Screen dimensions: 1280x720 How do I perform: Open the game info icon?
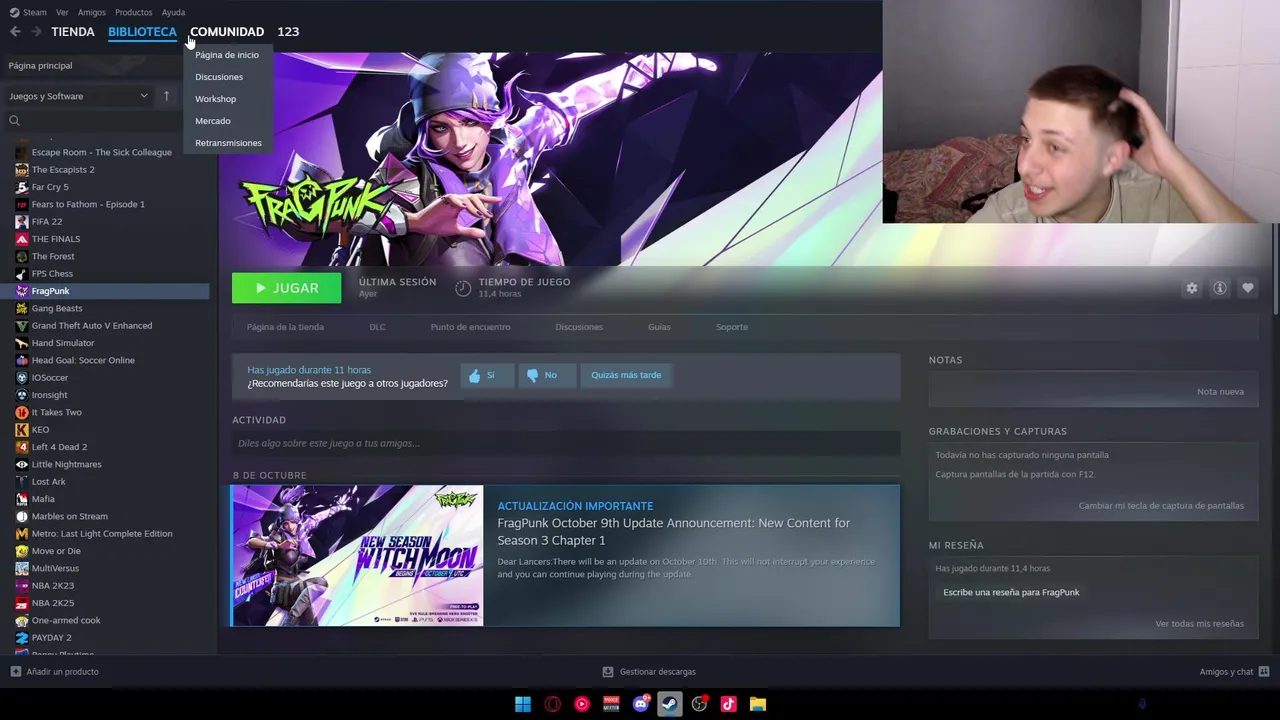click(1220, 288)
